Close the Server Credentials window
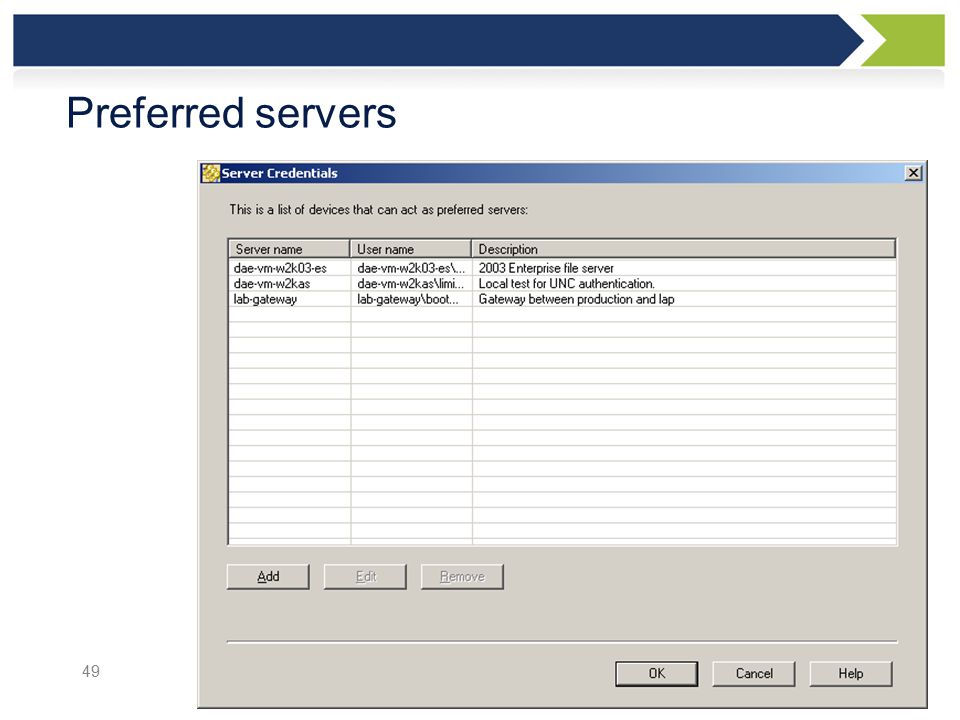 pyautogui.click(x=913, y=173)
